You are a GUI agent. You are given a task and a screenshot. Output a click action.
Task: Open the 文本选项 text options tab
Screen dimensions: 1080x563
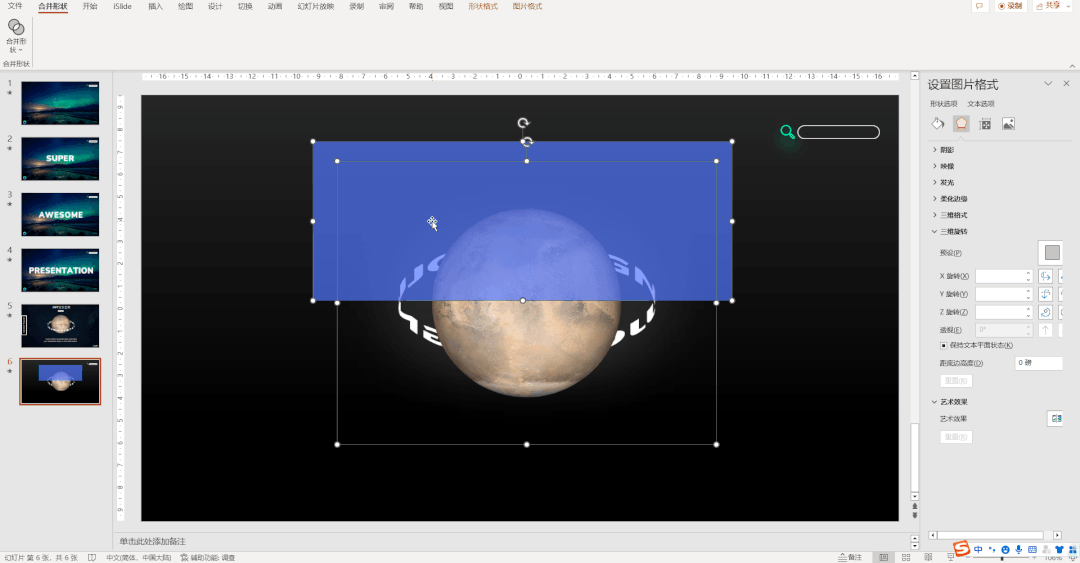click(981, 104)
